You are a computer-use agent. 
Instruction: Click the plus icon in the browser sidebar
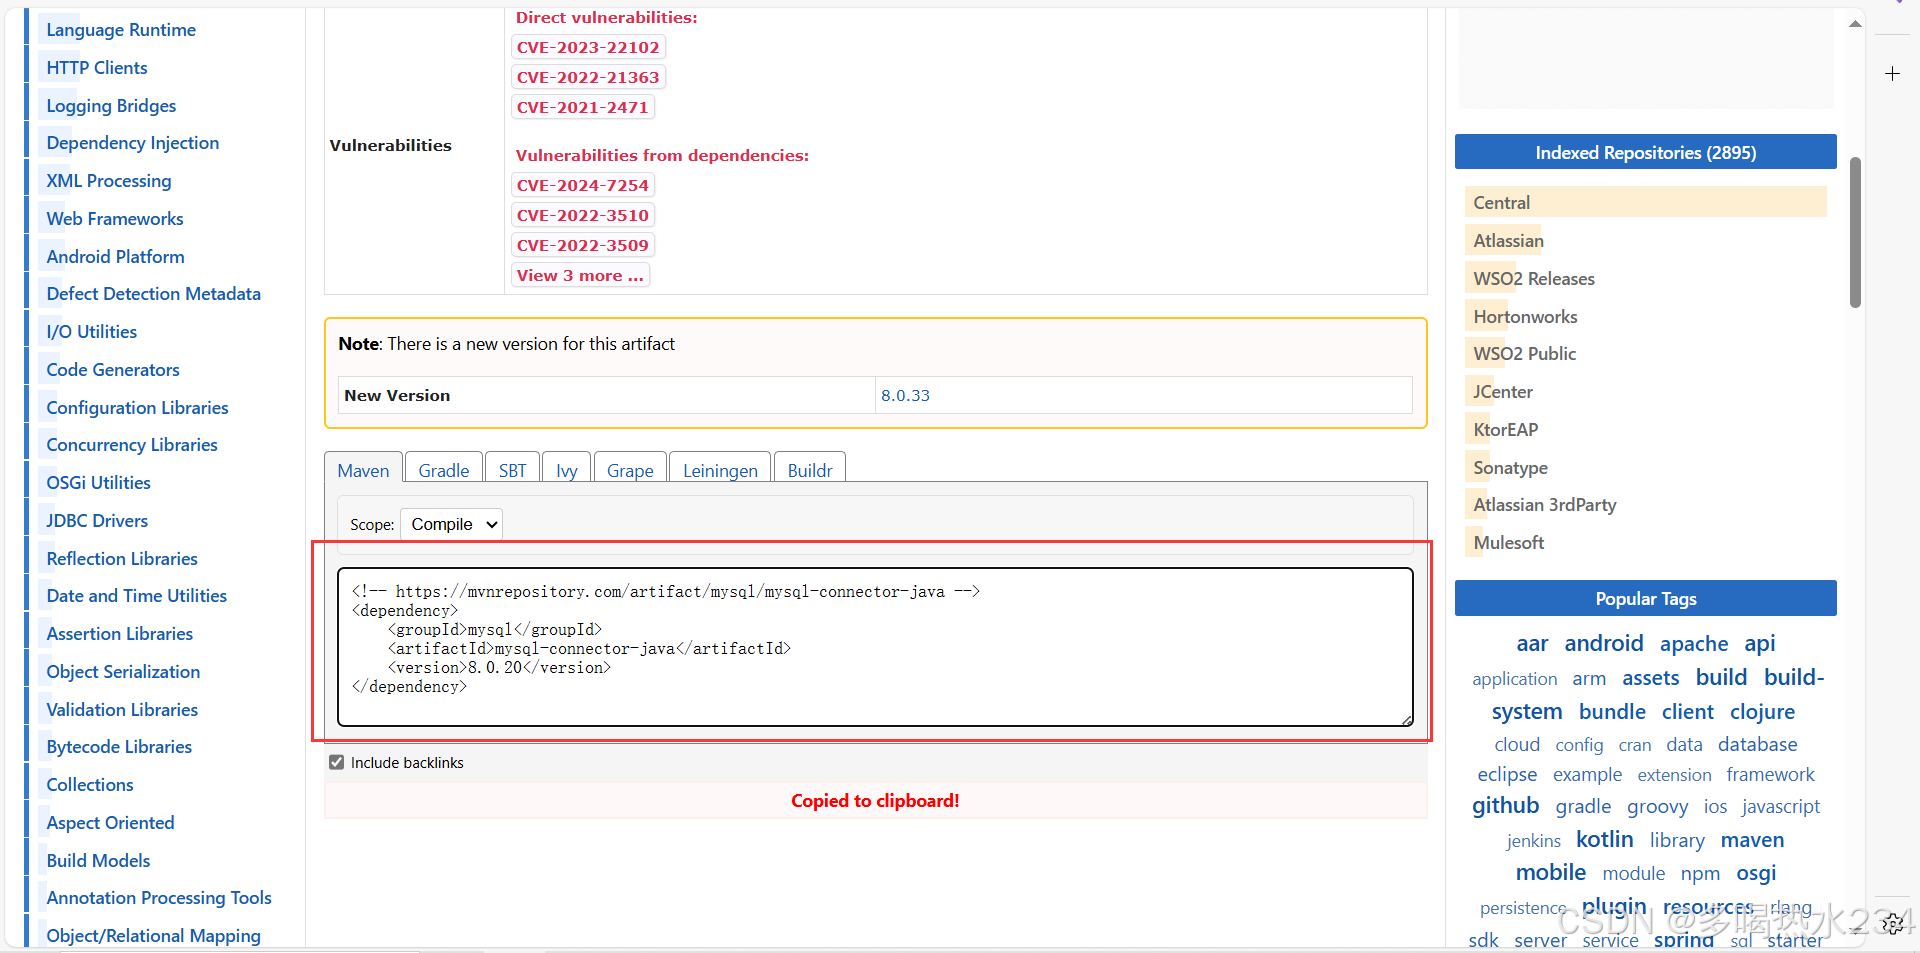click(1892, 73)
